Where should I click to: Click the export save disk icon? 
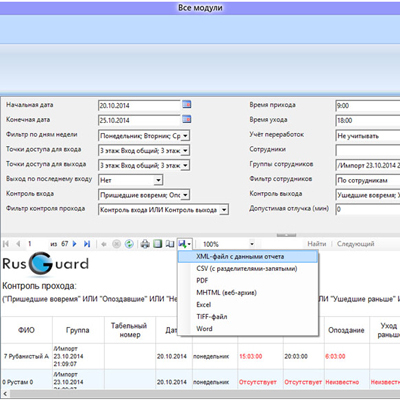(183, 244)
